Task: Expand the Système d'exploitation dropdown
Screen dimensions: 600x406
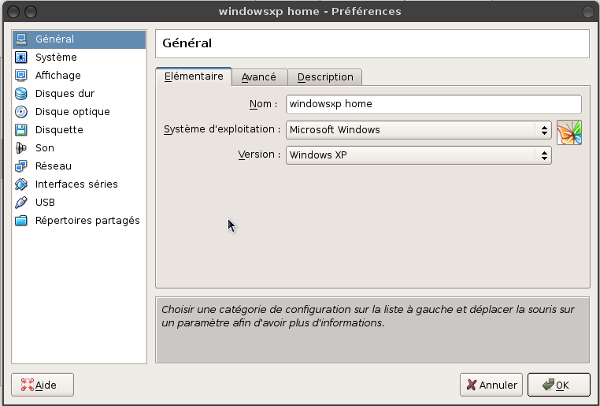Action: pos(418,129)
